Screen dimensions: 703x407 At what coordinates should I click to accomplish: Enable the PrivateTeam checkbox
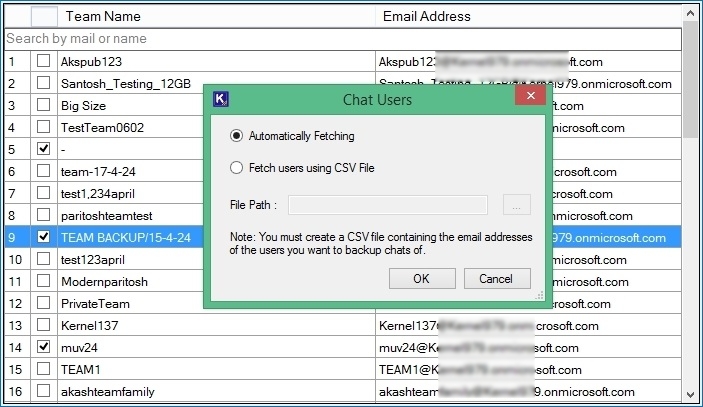coord(43,303)
